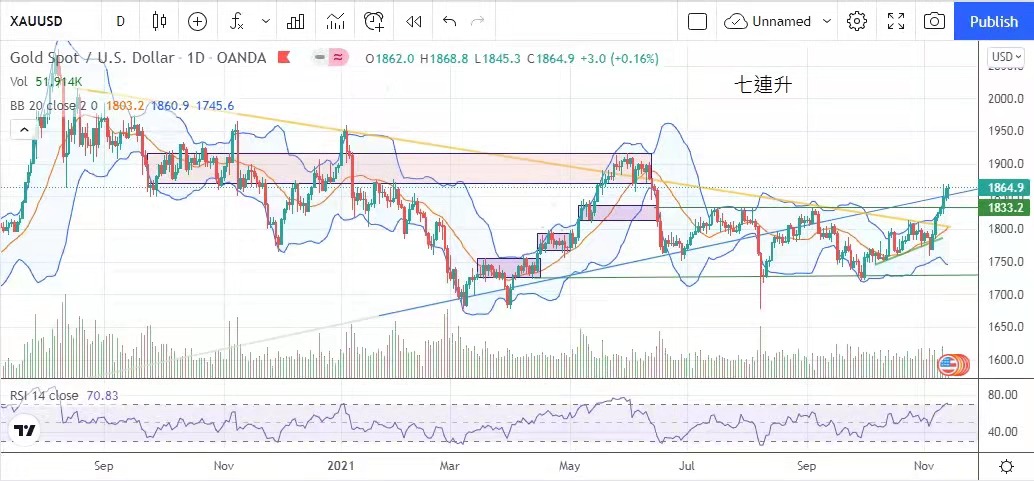Create an alert with the clock icon

(374, 21)
